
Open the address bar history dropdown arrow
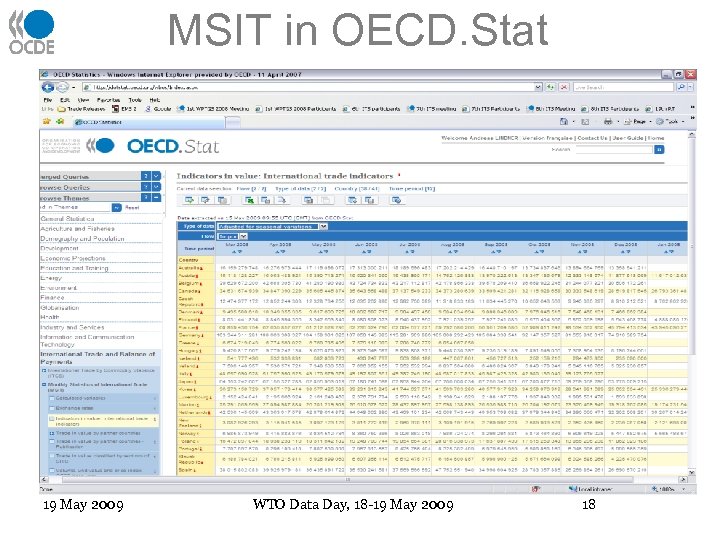(x=538, y=87)
